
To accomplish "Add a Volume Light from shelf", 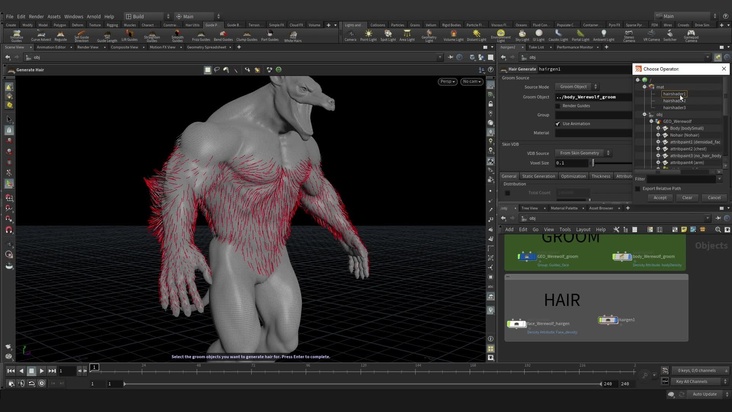I will (x=453, y=35).
